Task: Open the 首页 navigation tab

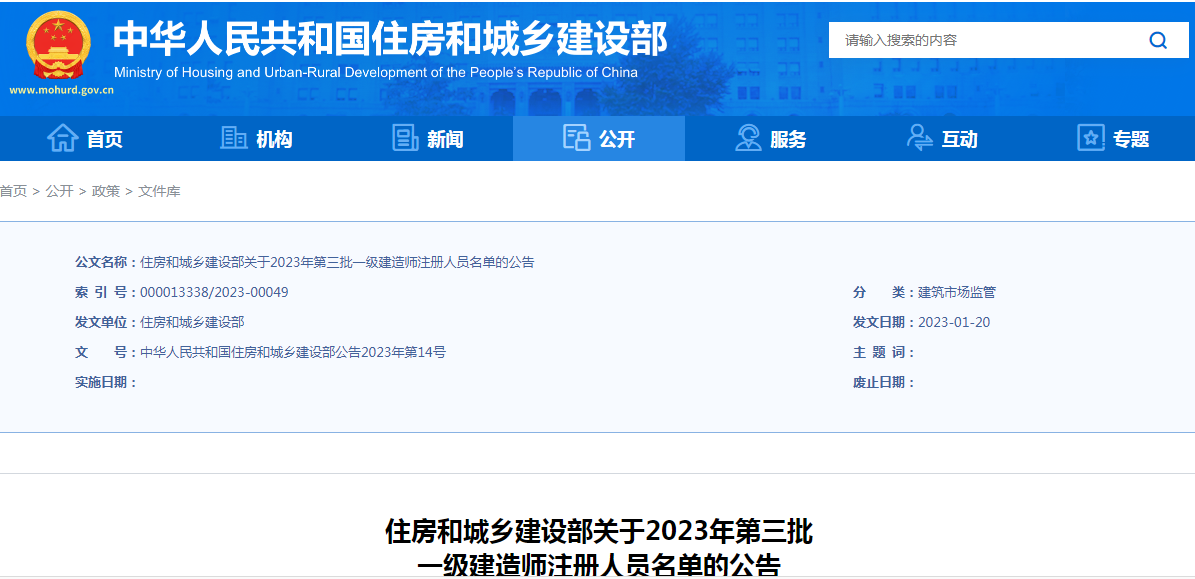Action: coord(85,139)
